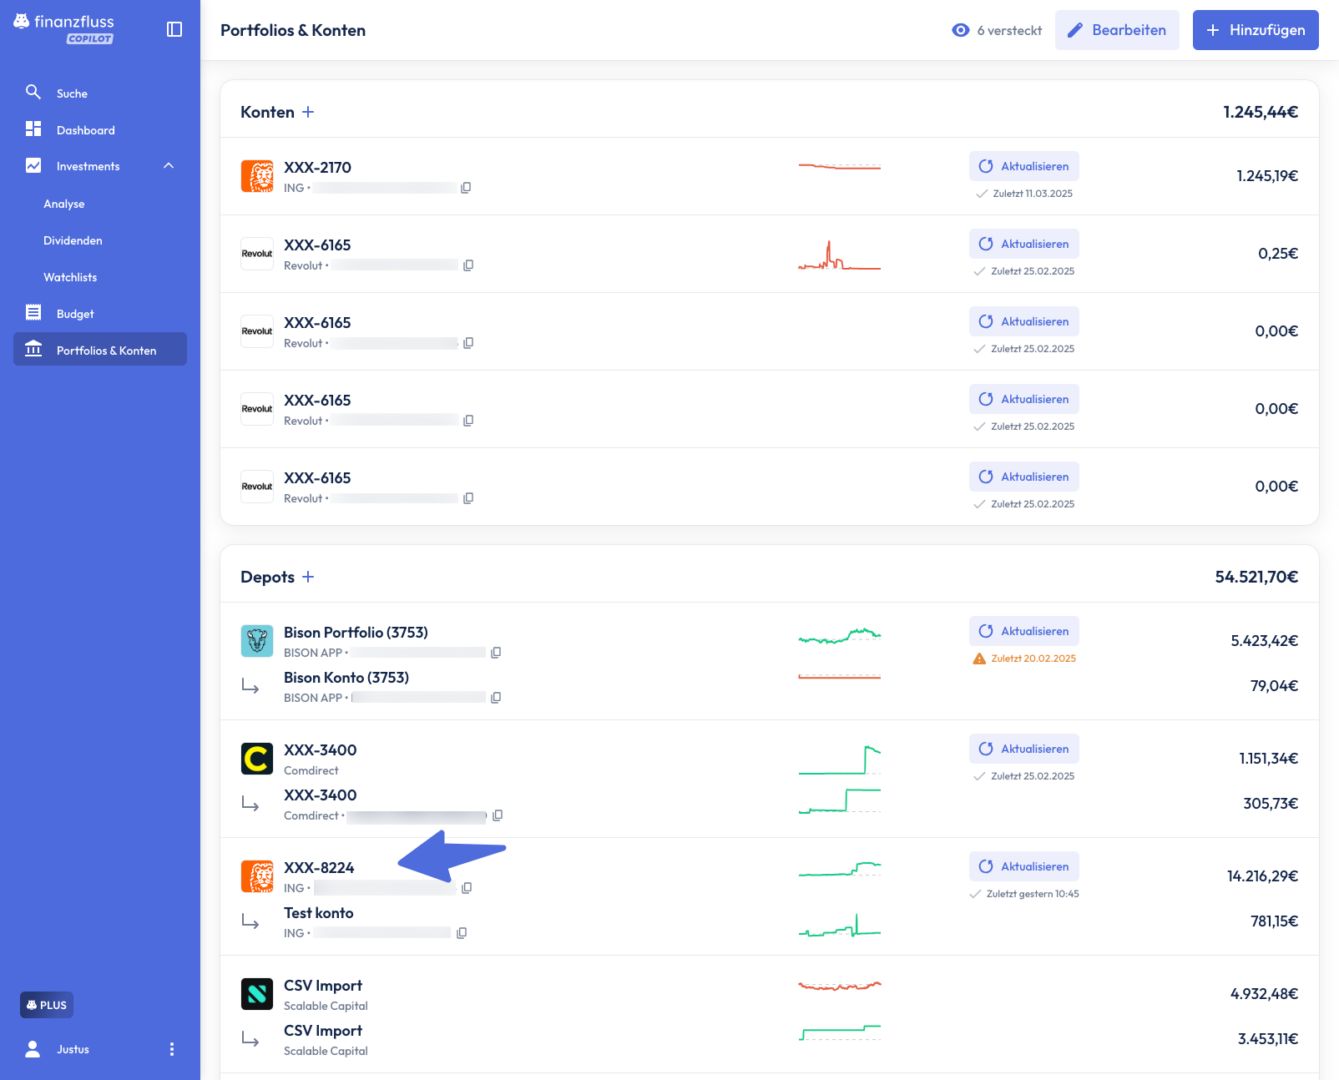Copy the Bison Portfolio (3753) account number
1339x1080 pixels.
495,653
